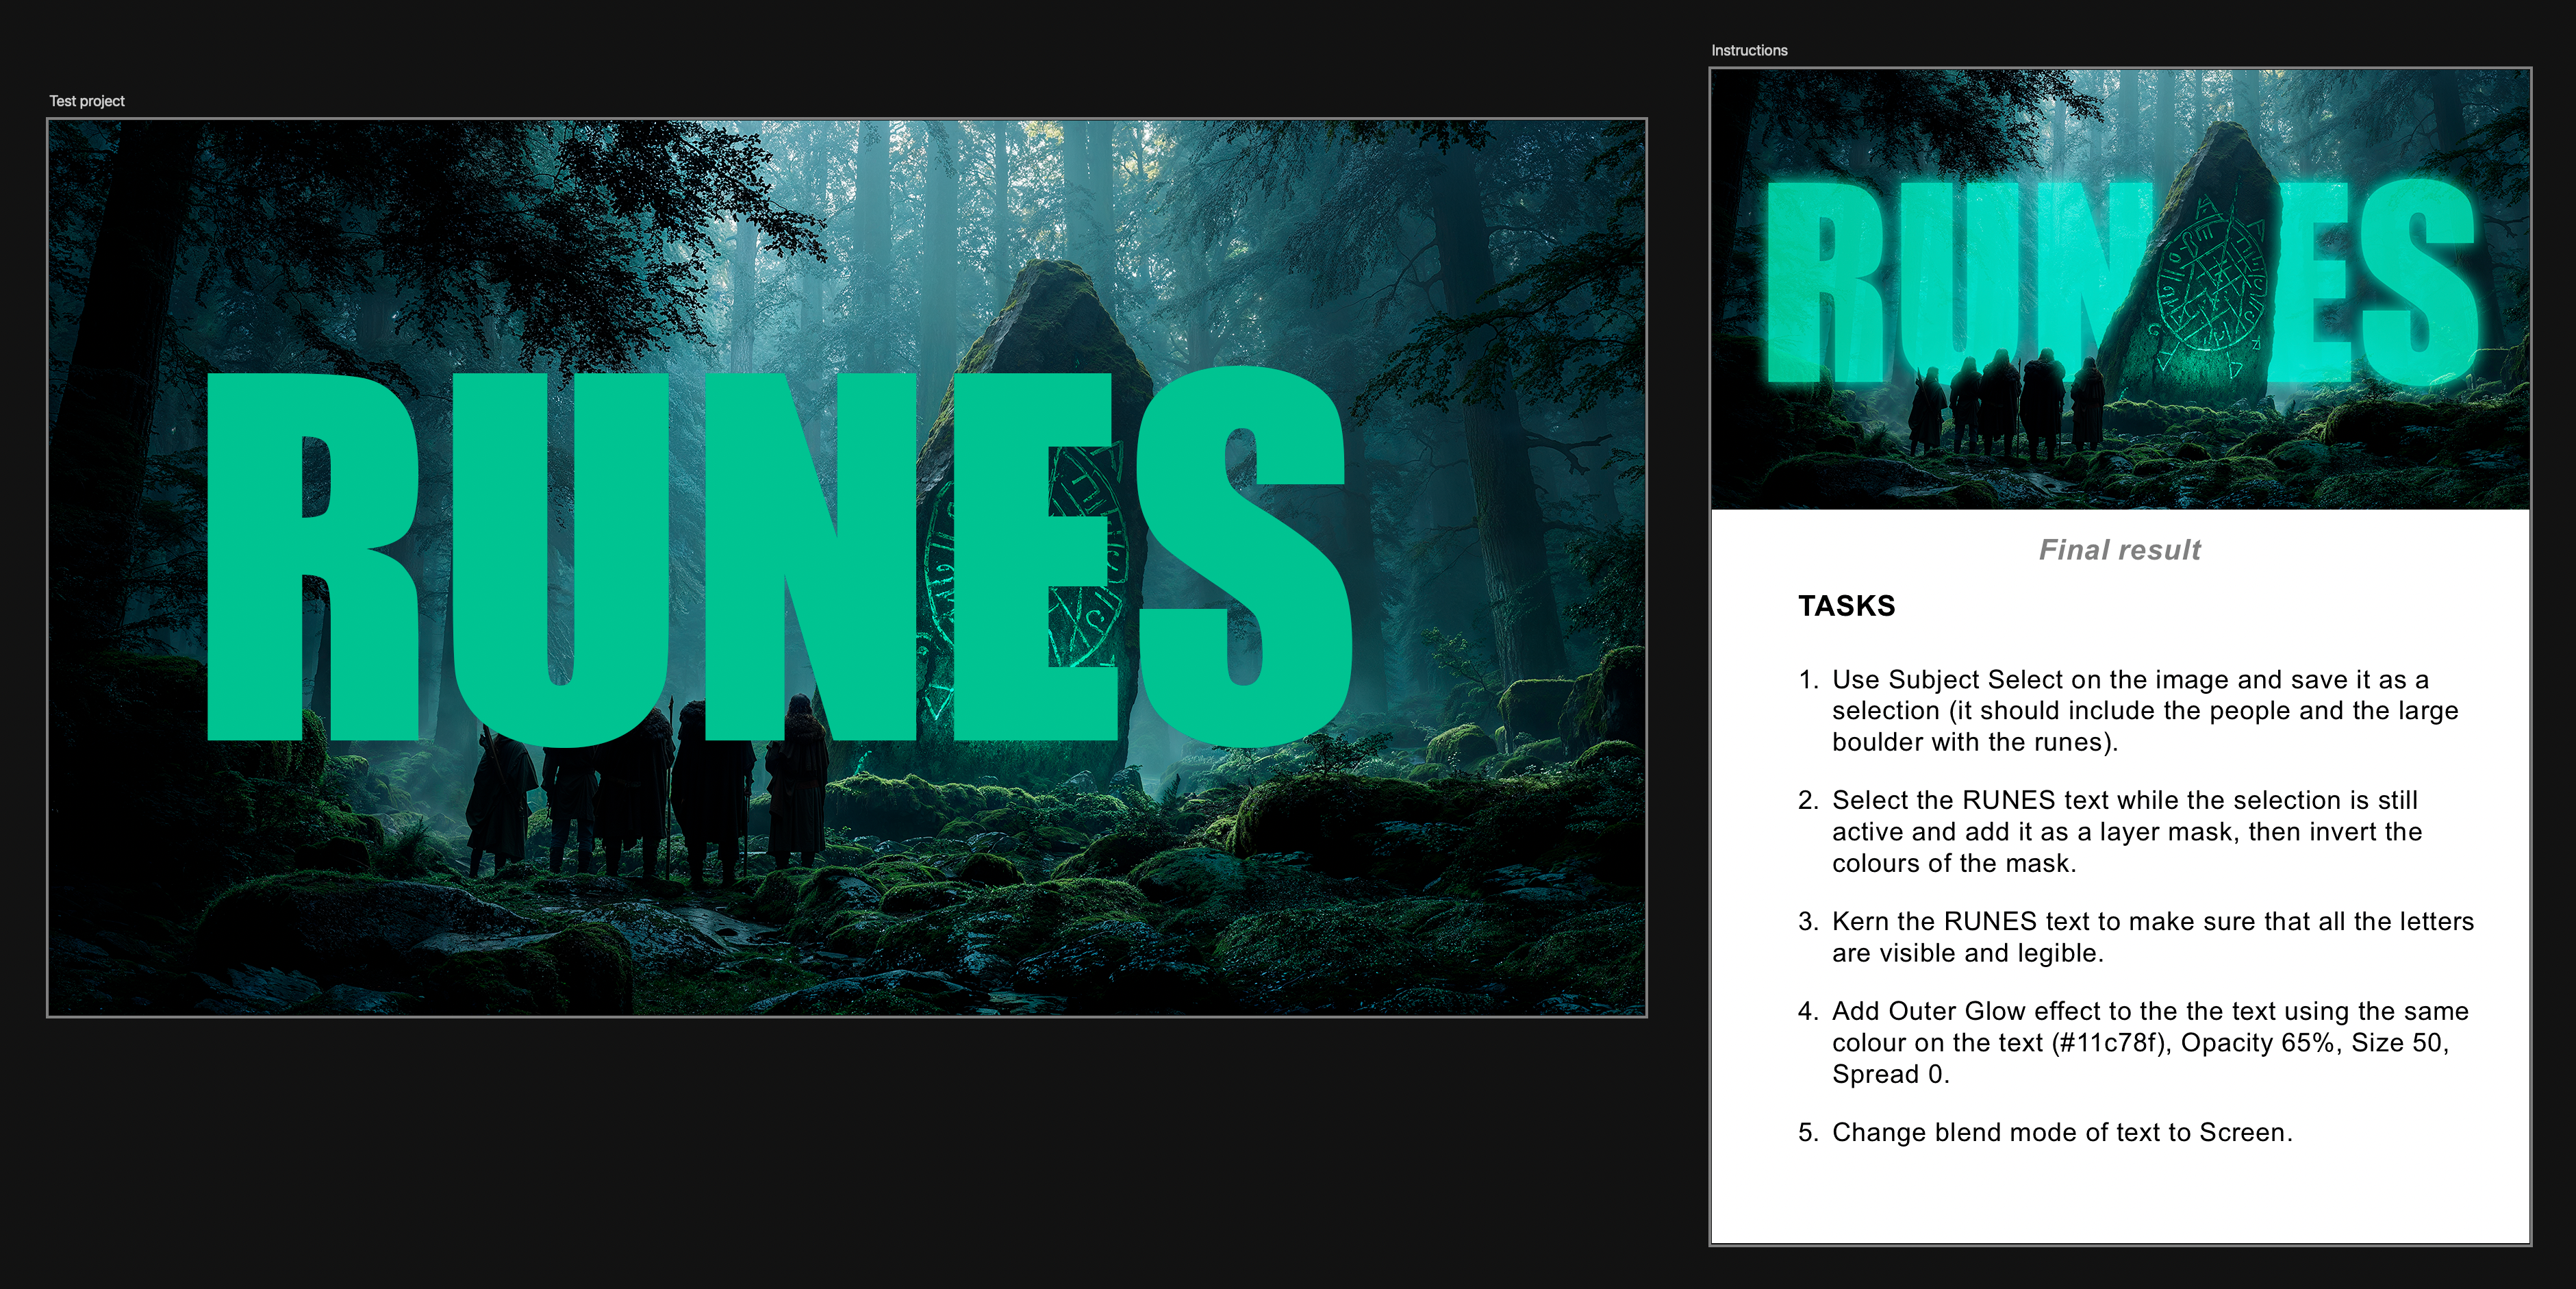This screenshot has height=1289, width=2576.
Task: Click the "Final result" caption
Action: pos(2120,550)
